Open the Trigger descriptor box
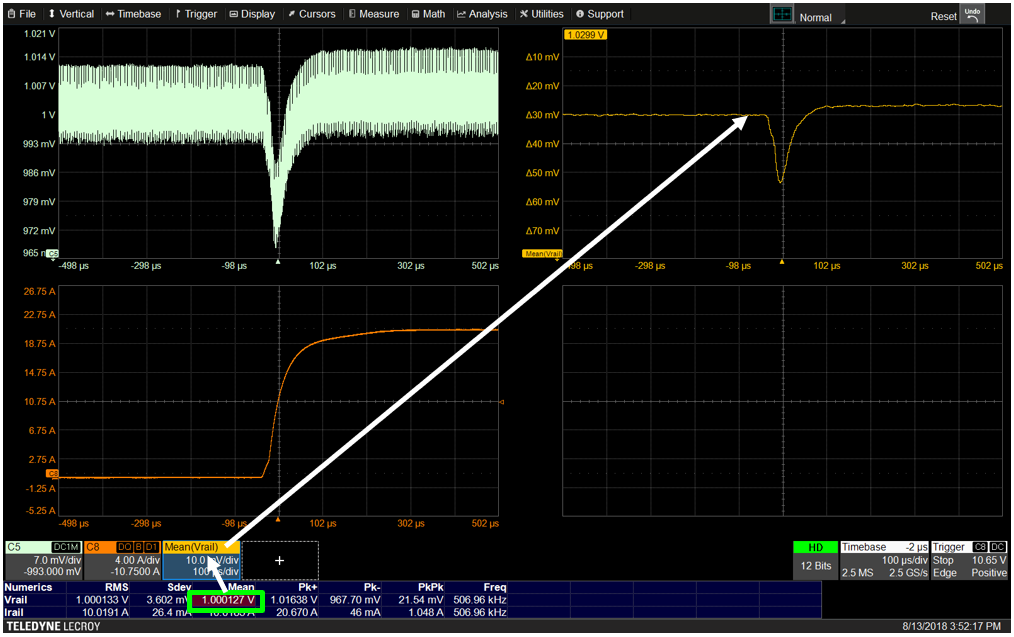The height and width of the screenshot is (637, 1014). (969, 558)
